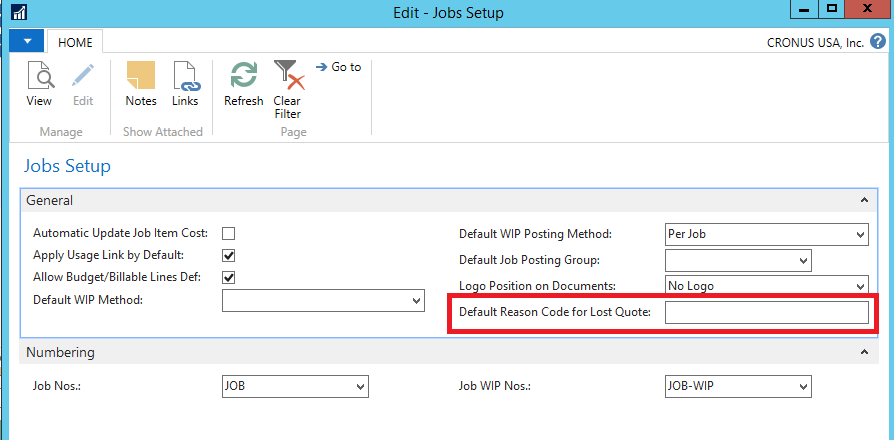The image size is (894, 440).
Task: Open the Notes sticky note icon
Action: tap(141, 76)
